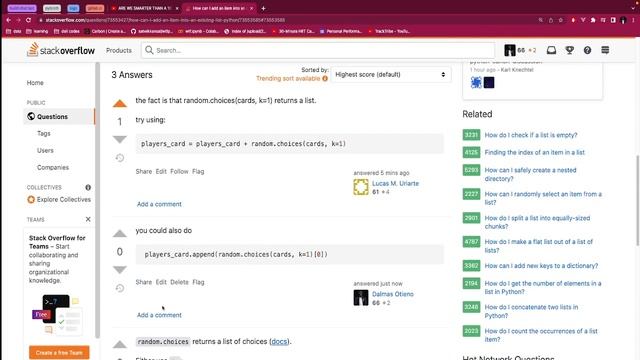Image resolution: width=640 pixels, height=360 pixels.
Task: Click Lucas M. Uriarte's avatar
Action: tap(361, 187)
